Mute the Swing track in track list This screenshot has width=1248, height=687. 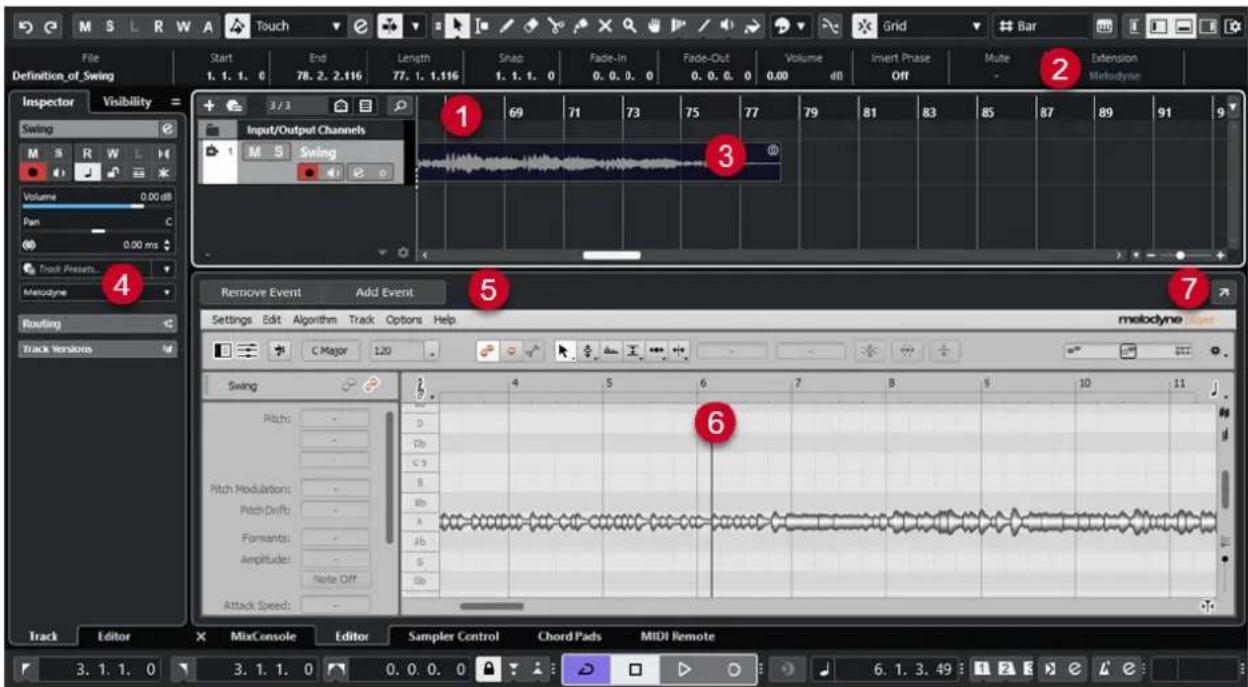[254, 152]
